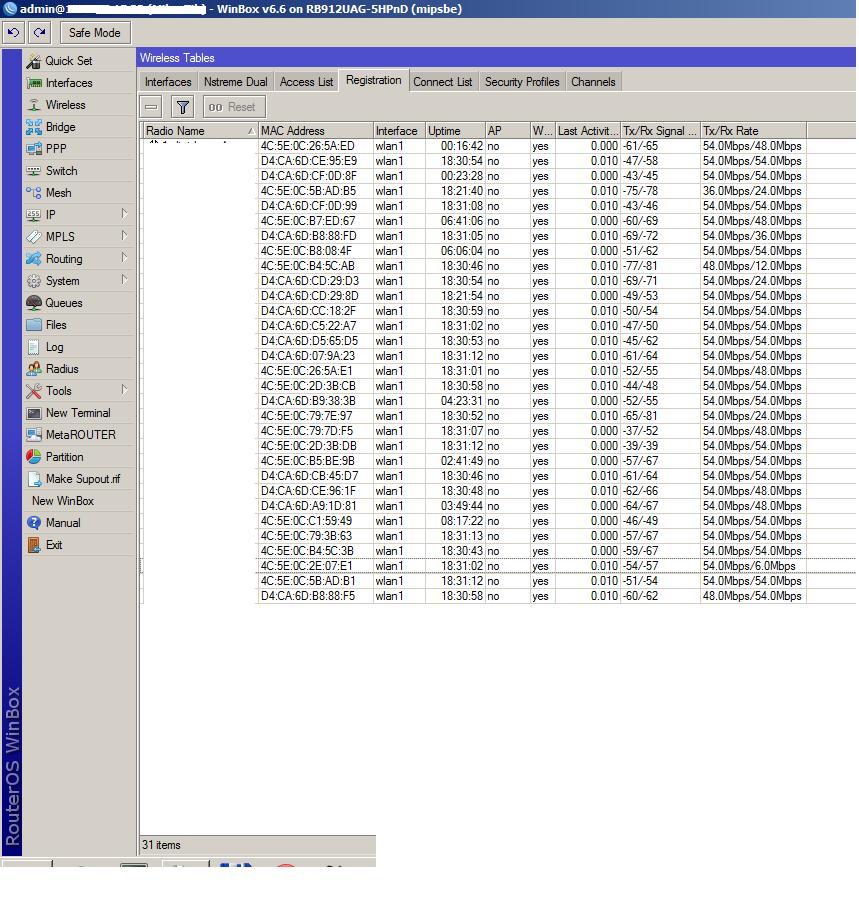The image size is (859, 902).
Task: Click New WinBox in sidebar
Action: point(62,501)
